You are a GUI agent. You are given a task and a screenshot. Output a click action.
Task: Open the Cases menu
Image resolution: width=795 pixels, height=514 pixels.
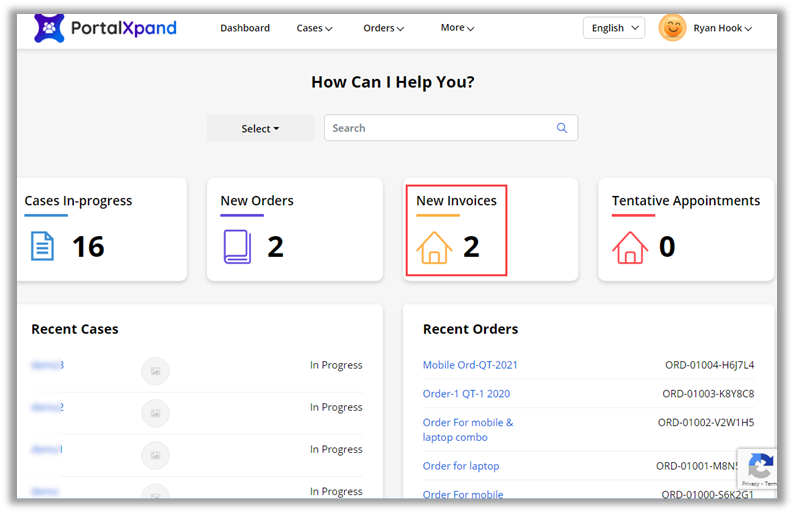[314, 28]
